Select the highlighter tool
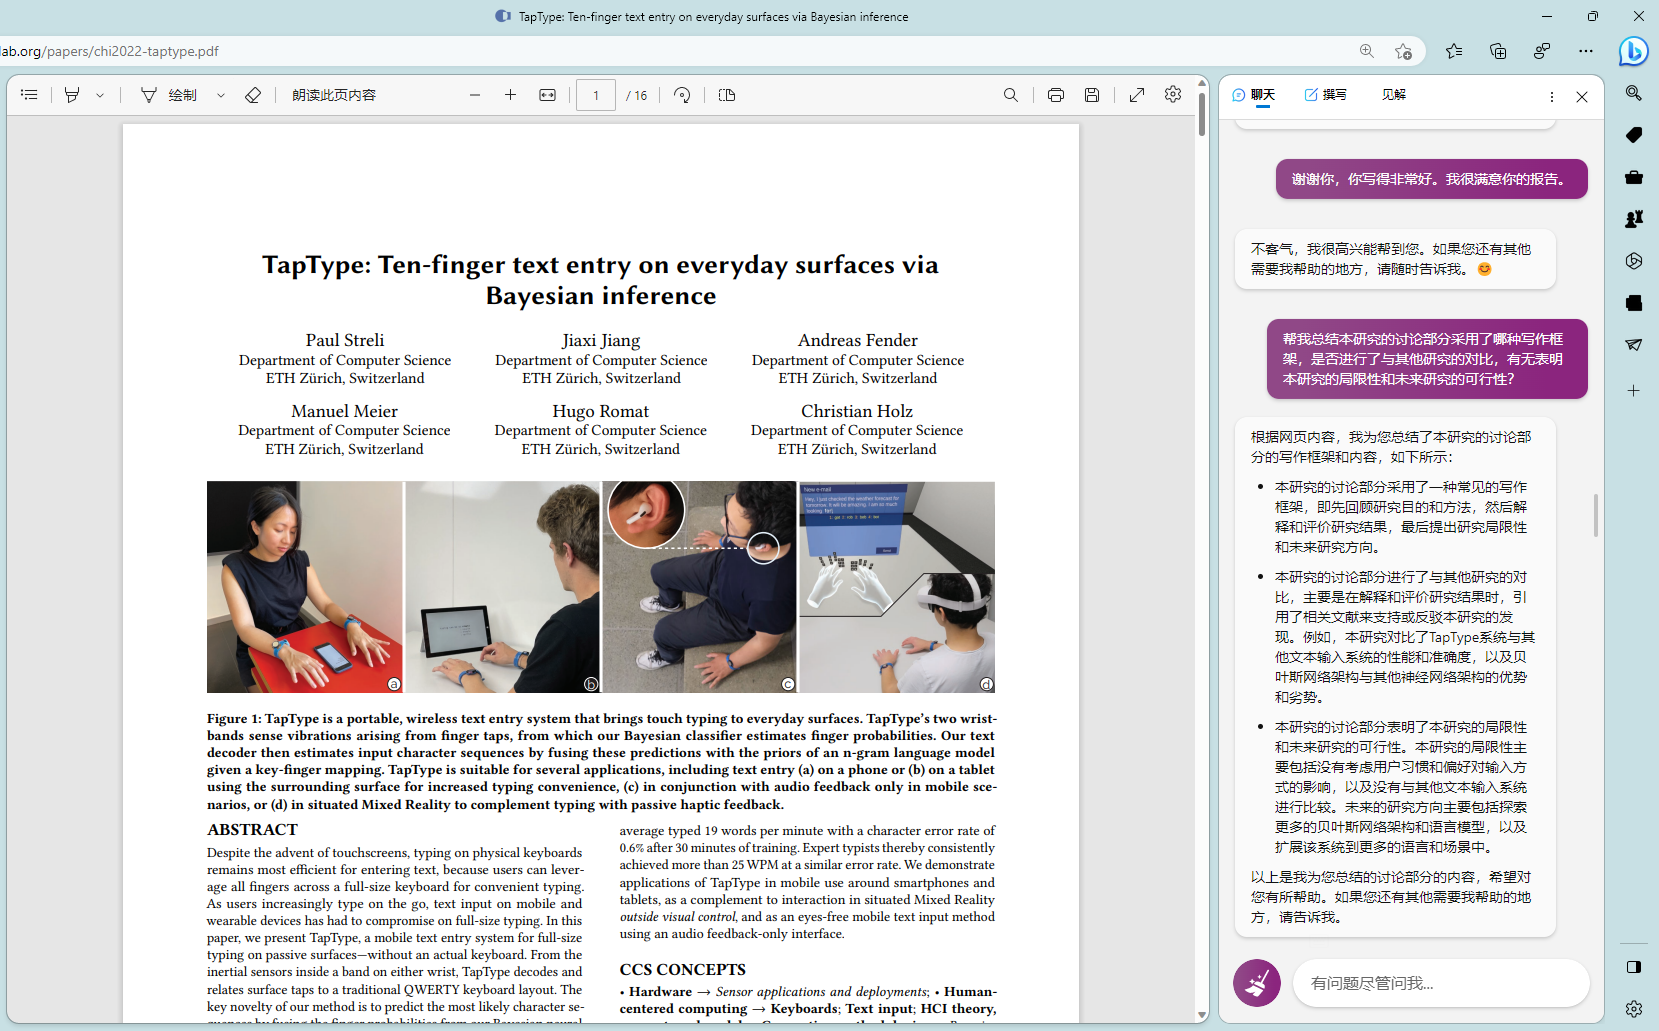The width and height of the screenshot is (1659, 1031). point(72,95)
